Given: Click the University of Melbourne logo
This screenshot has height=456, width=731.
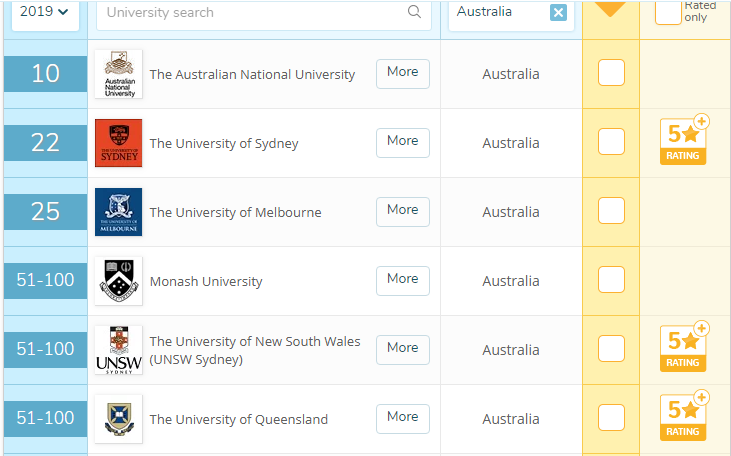Looking at the screenshot, I should tap(118, 212).
